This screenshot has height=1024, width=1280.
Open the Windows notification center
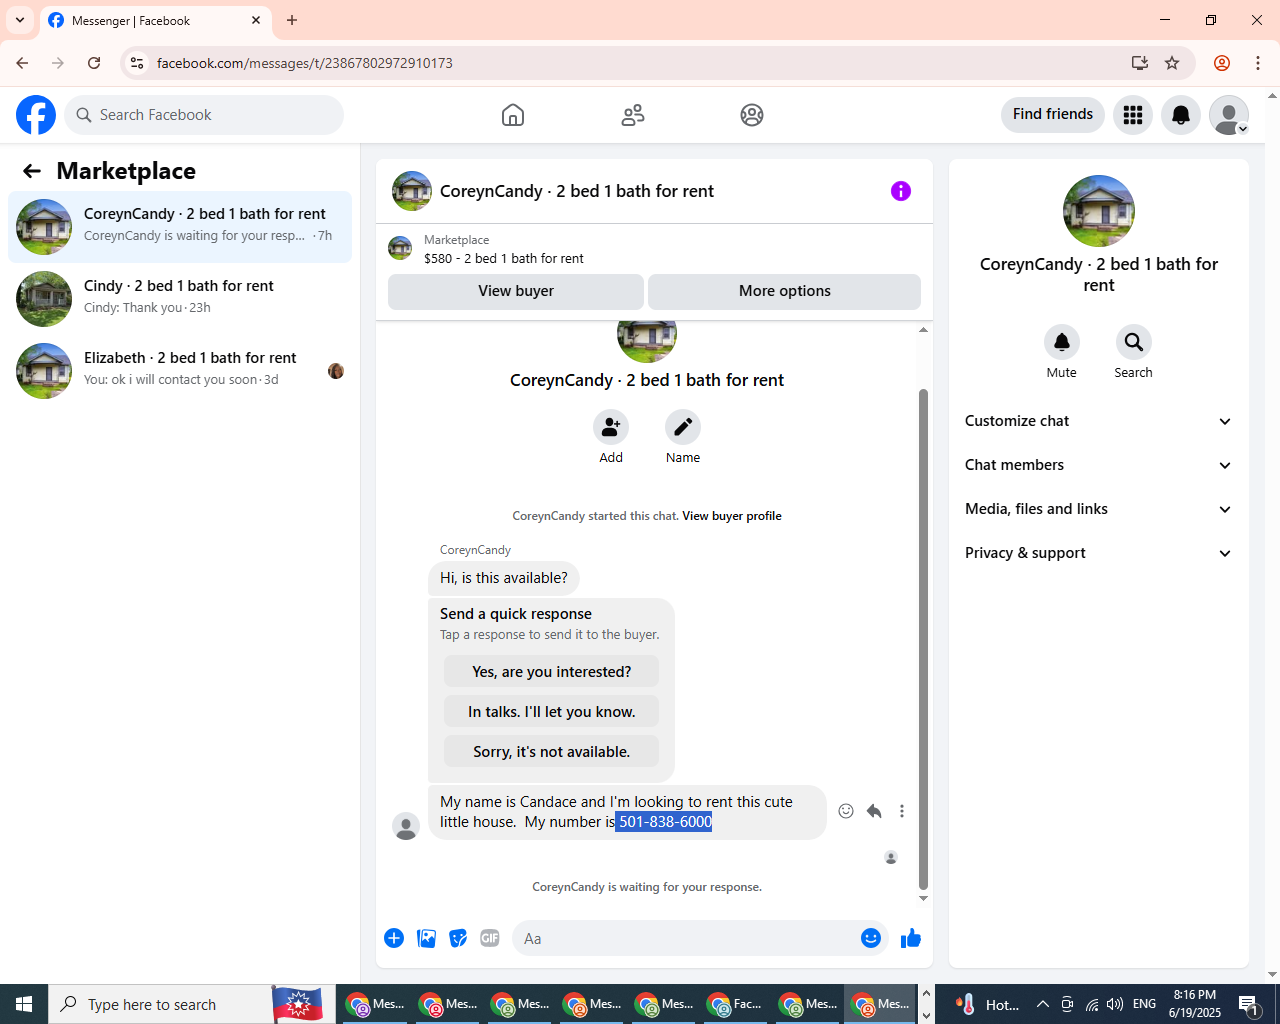[x=1249, y=1004]
